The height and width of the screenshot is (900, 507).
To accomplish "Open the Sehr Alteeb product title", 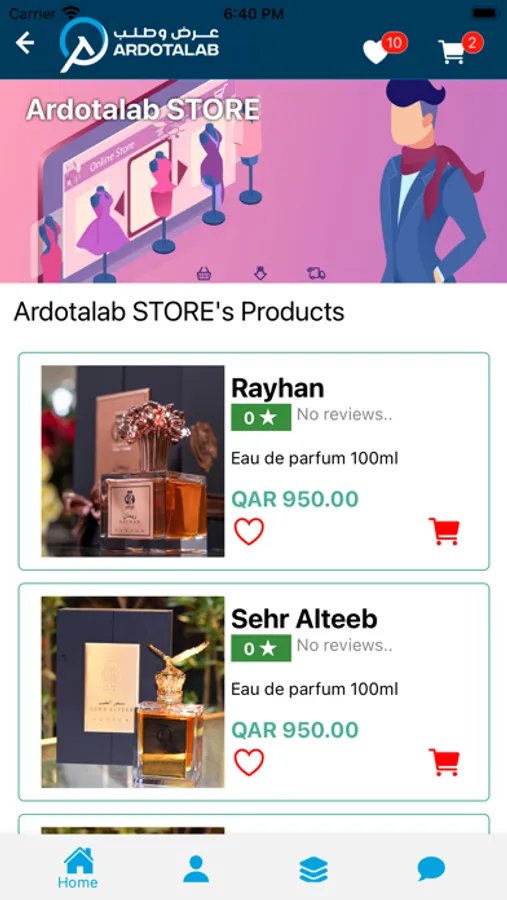I will pyautogui.click(x=304, y=619).
